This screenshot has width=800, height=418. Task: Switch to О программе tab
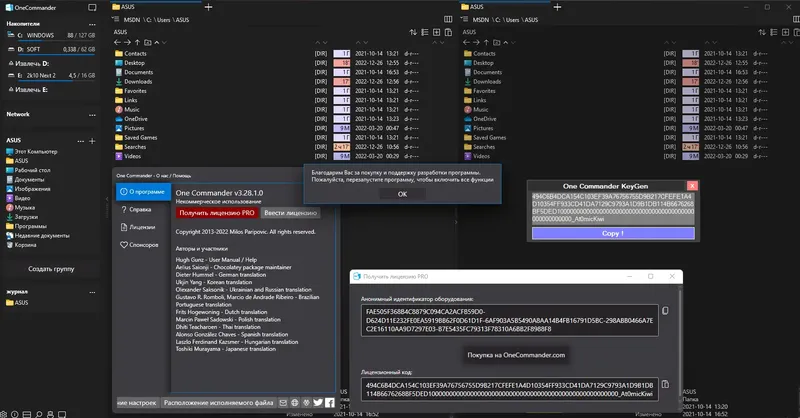(x=143, y=192)
